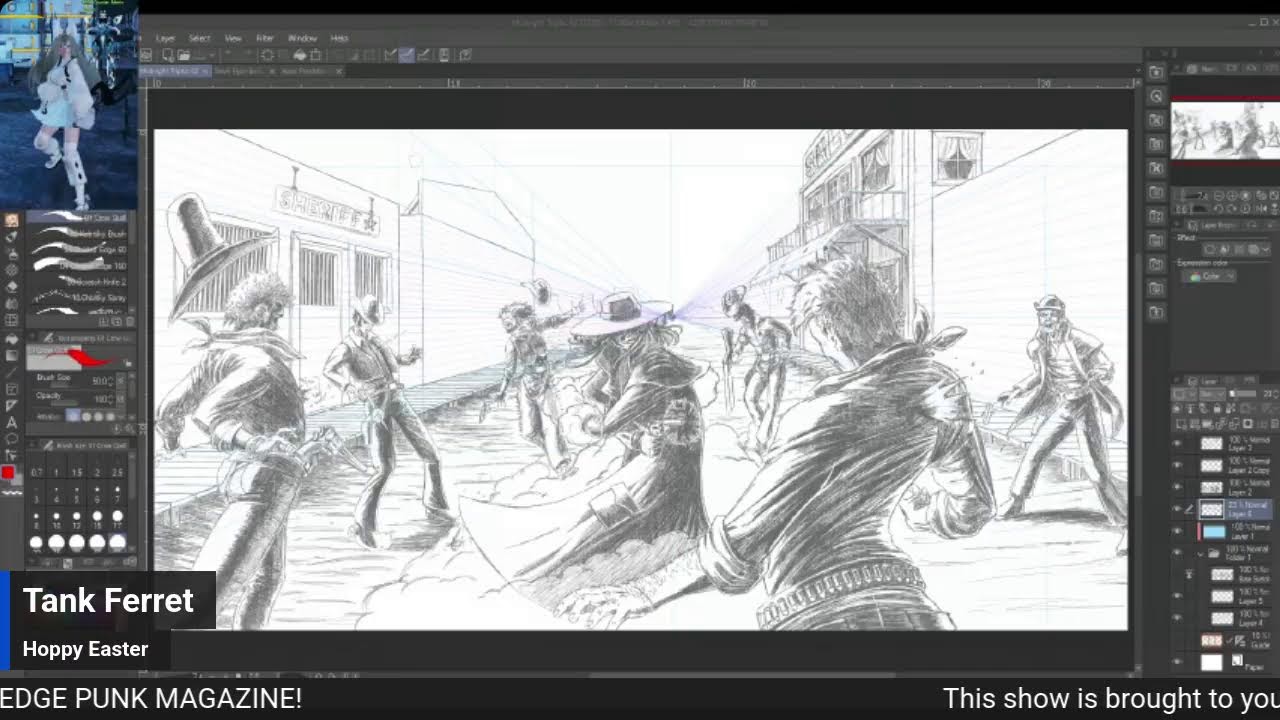Viewport: 1280px width, 720px height.
Task: Click the Navigator canvas thumbnail preview
Action: 1225,130
